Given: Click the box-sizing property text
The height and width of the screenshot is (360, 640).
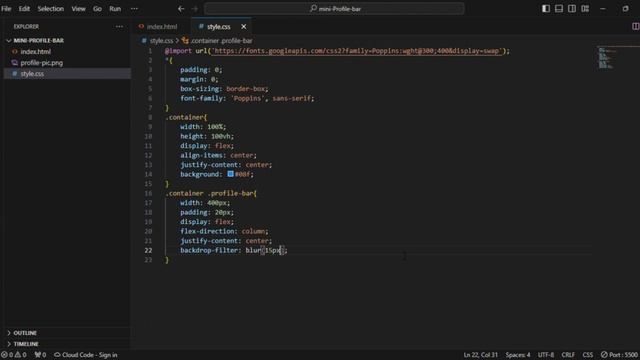Looking at the screenshot, I should click(x=200, y=89).
